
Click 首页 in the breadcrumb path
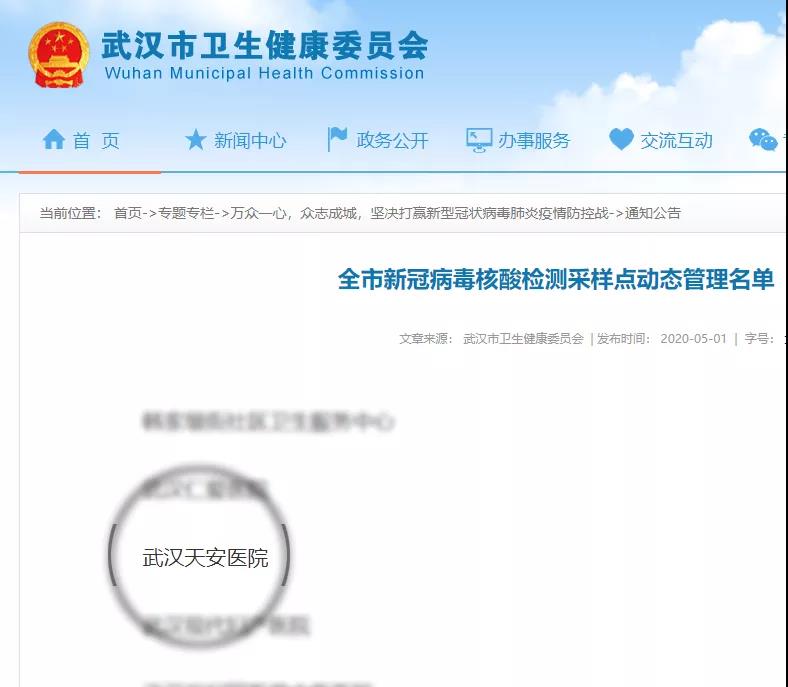(x=128, y=213)
